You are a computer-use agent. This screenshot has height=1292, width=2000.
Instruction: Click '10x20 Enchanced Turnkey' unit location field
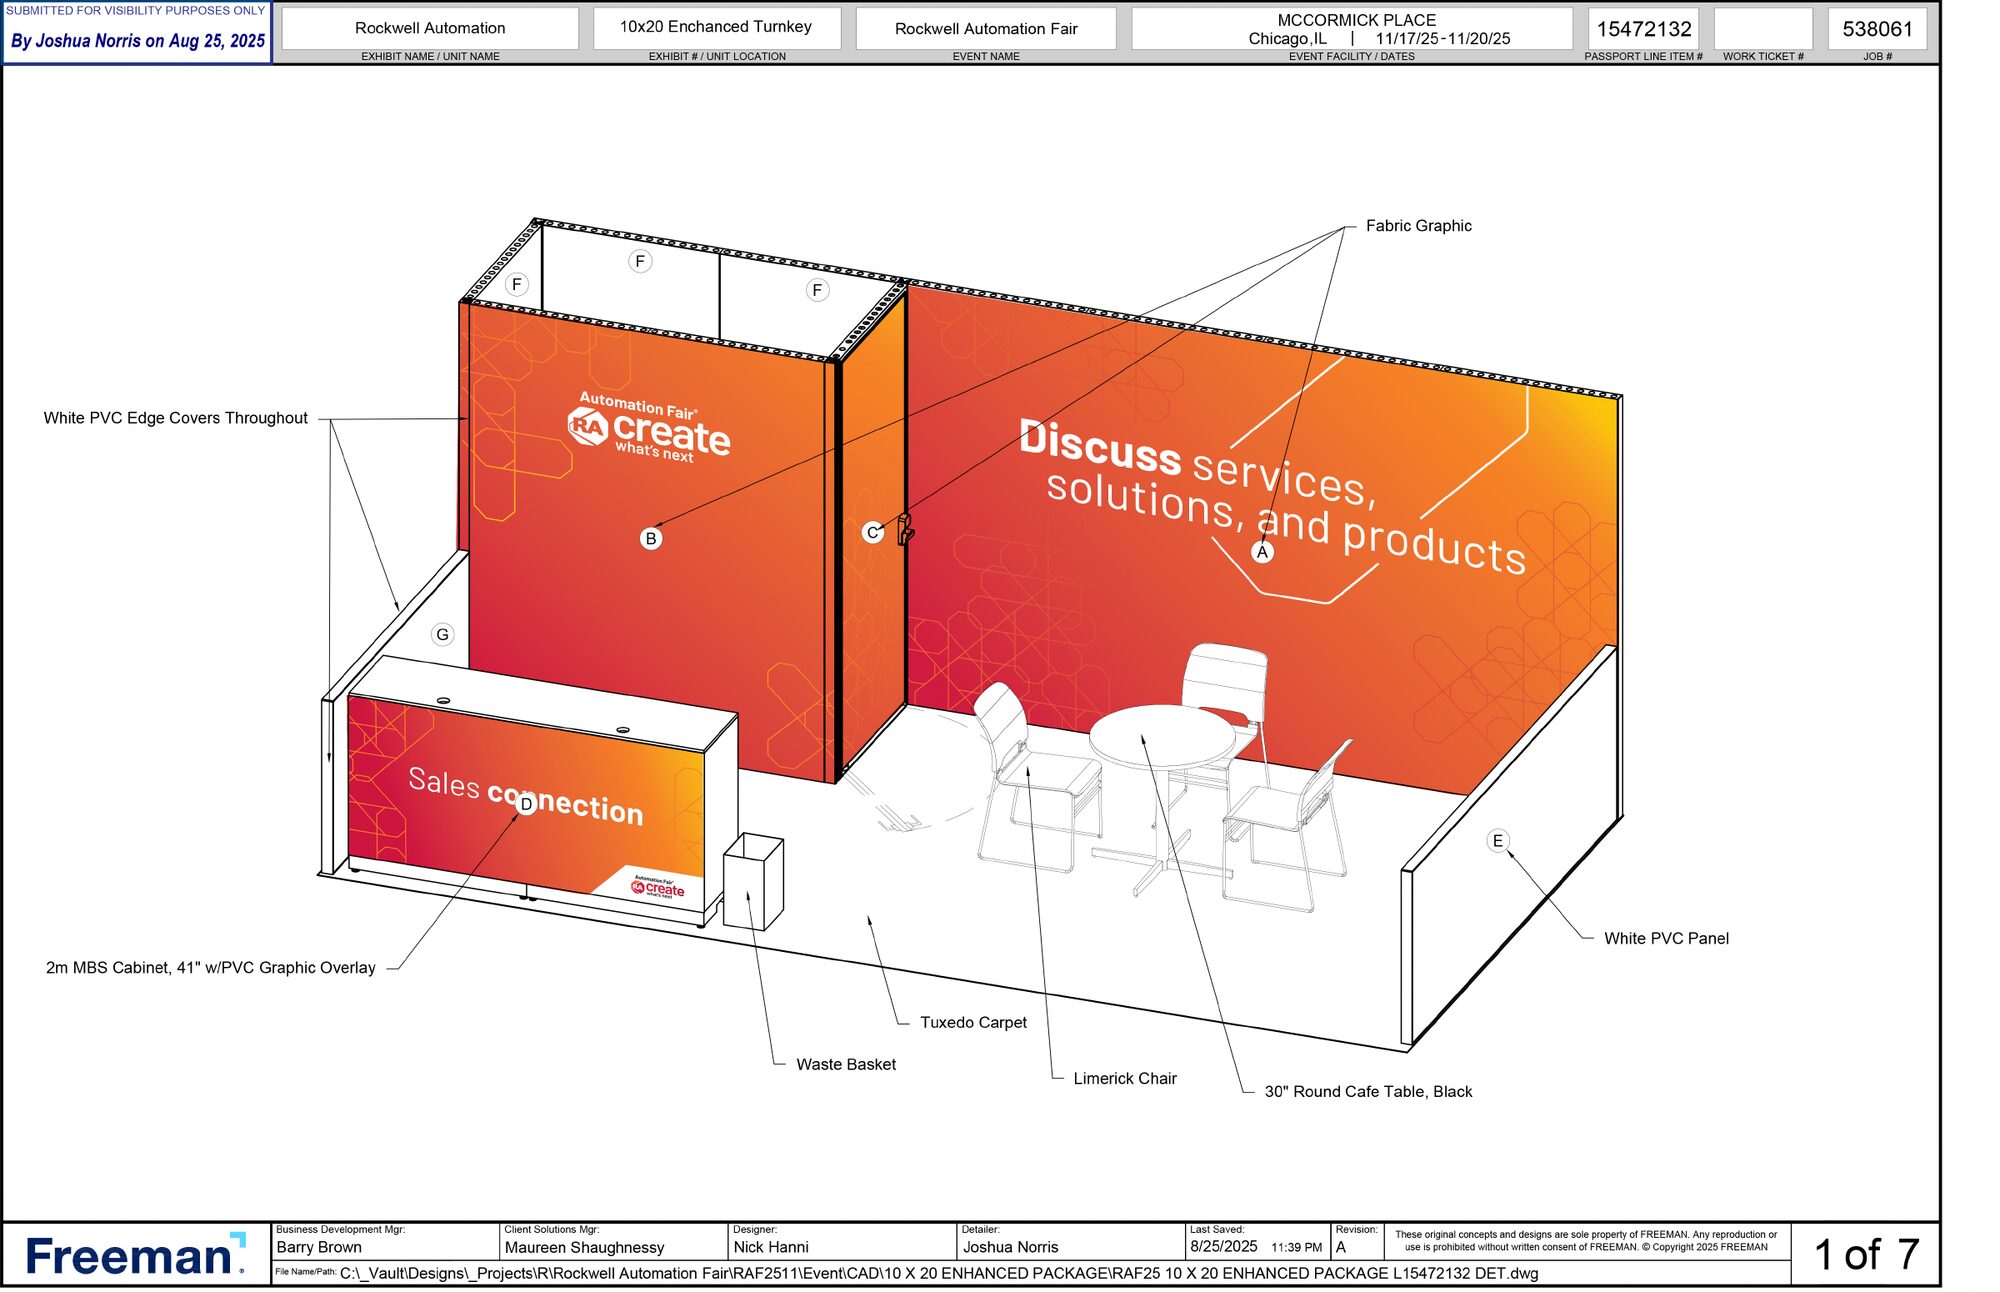tap(716, 27)
